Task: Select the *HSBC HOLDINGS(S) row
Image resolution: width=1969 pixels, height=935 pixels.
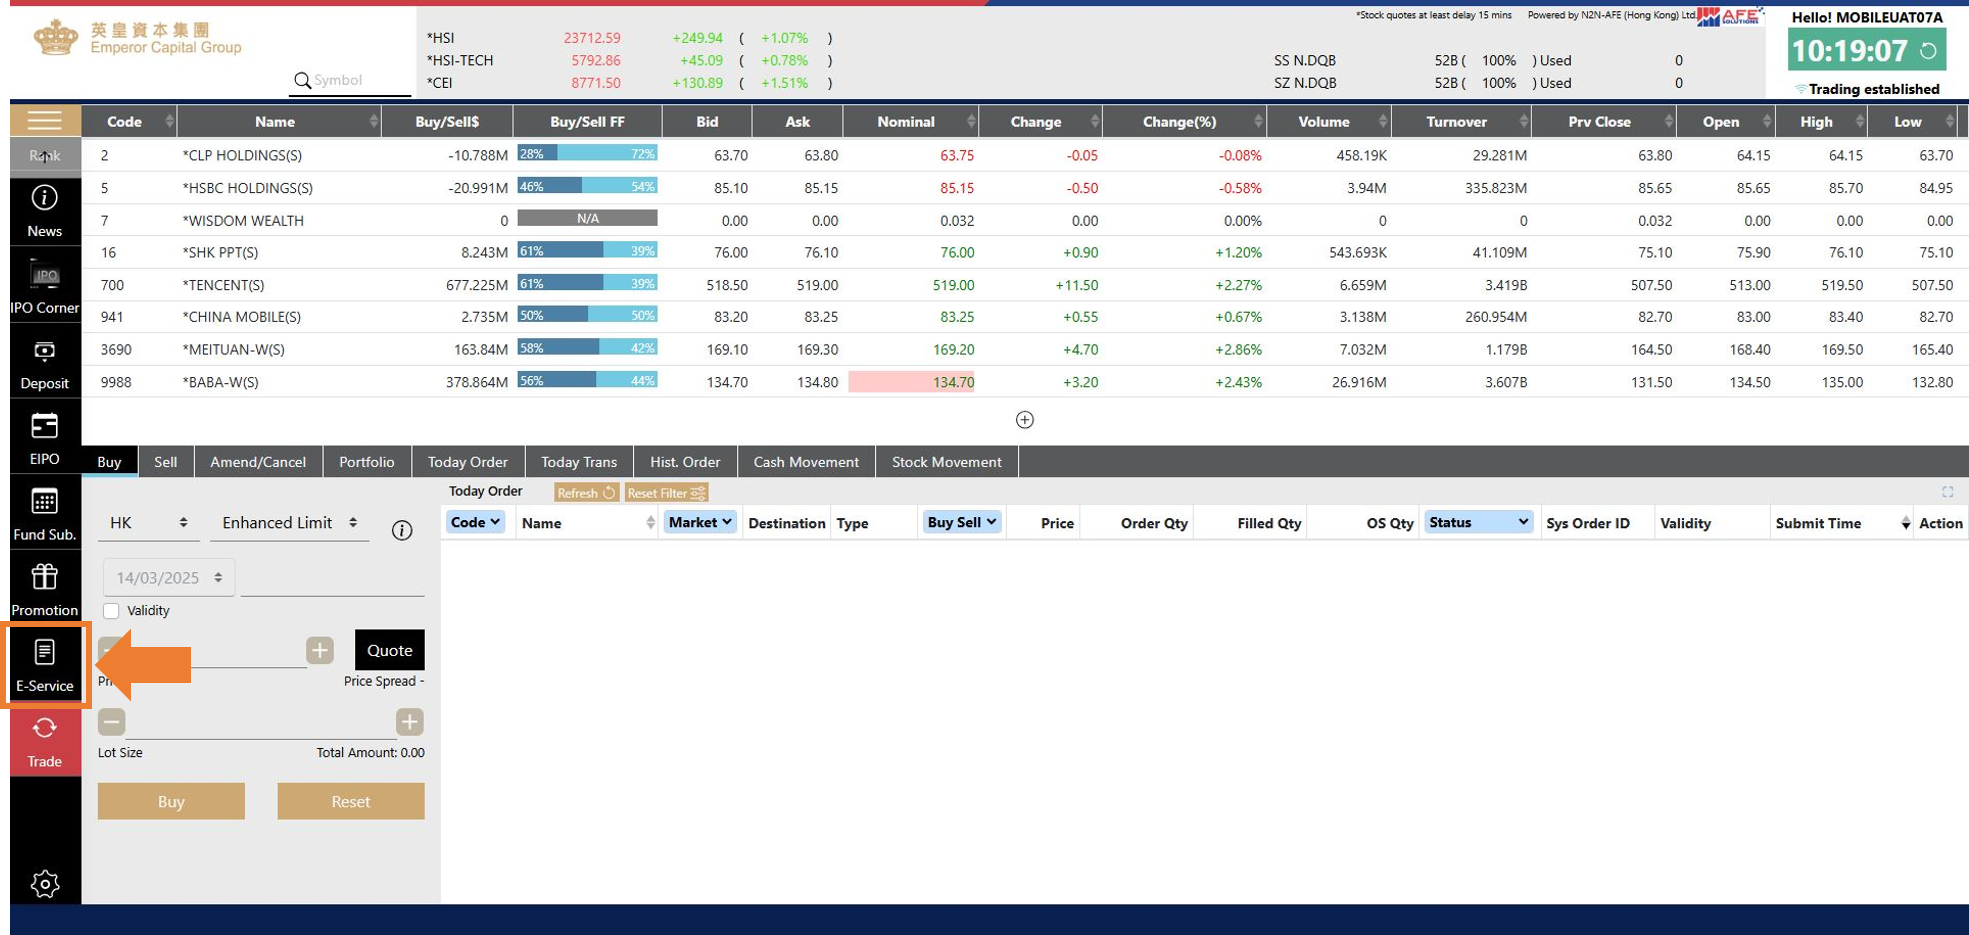Action: (x=1025, y=188)
